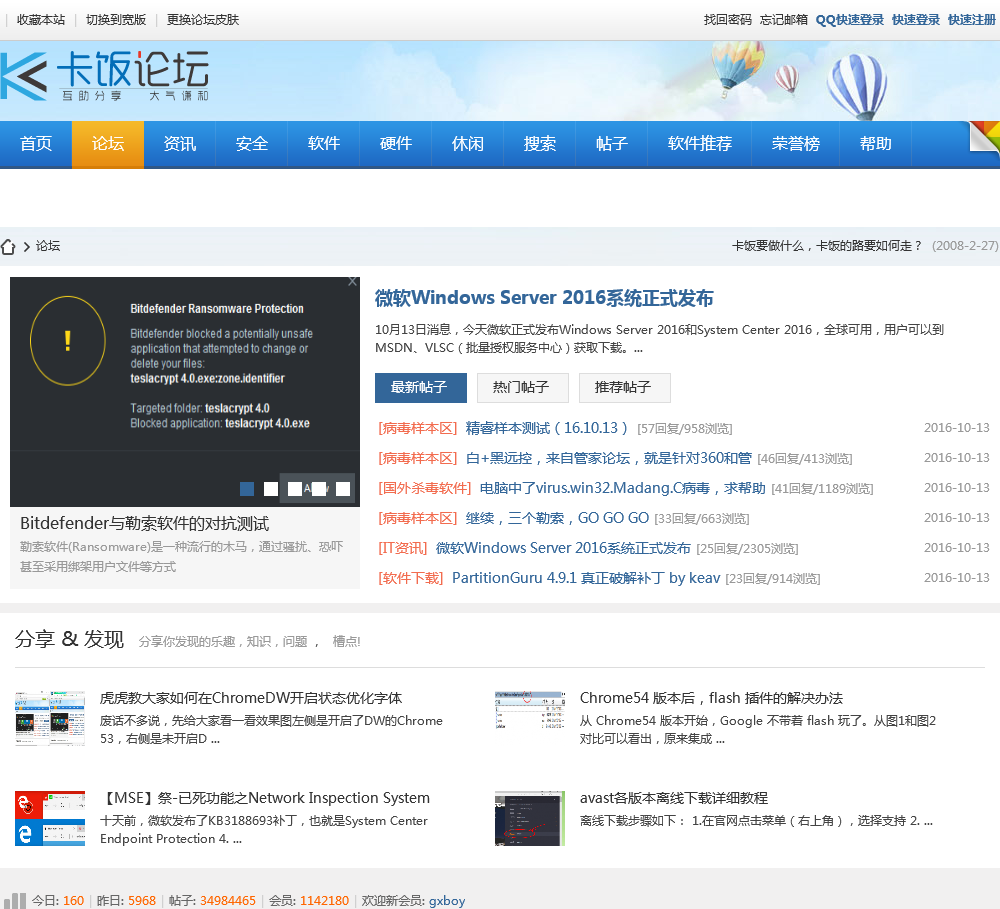The image size is (1000, 909).
Task: Click [IT资讯] category tag
Action: pos(402,548)
